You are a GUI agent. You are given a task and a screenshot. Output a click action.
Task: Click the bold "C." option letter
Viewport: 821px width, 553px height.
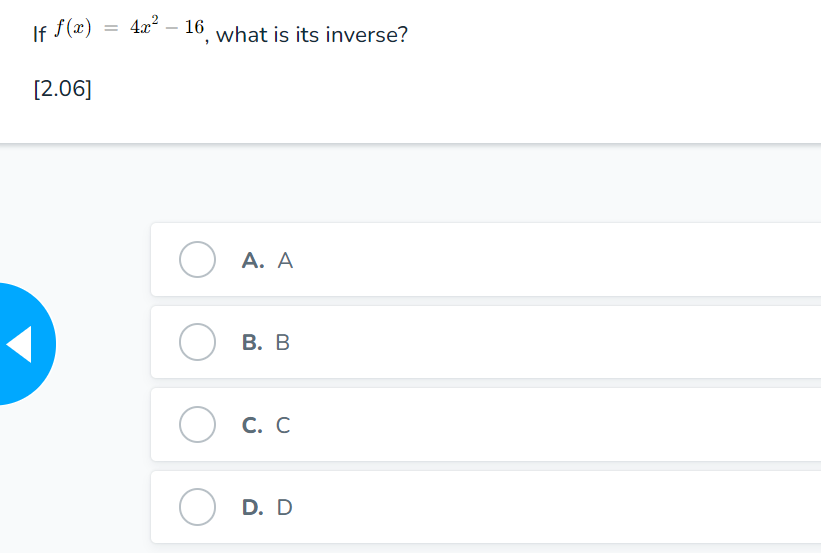(x=253, y=425)
